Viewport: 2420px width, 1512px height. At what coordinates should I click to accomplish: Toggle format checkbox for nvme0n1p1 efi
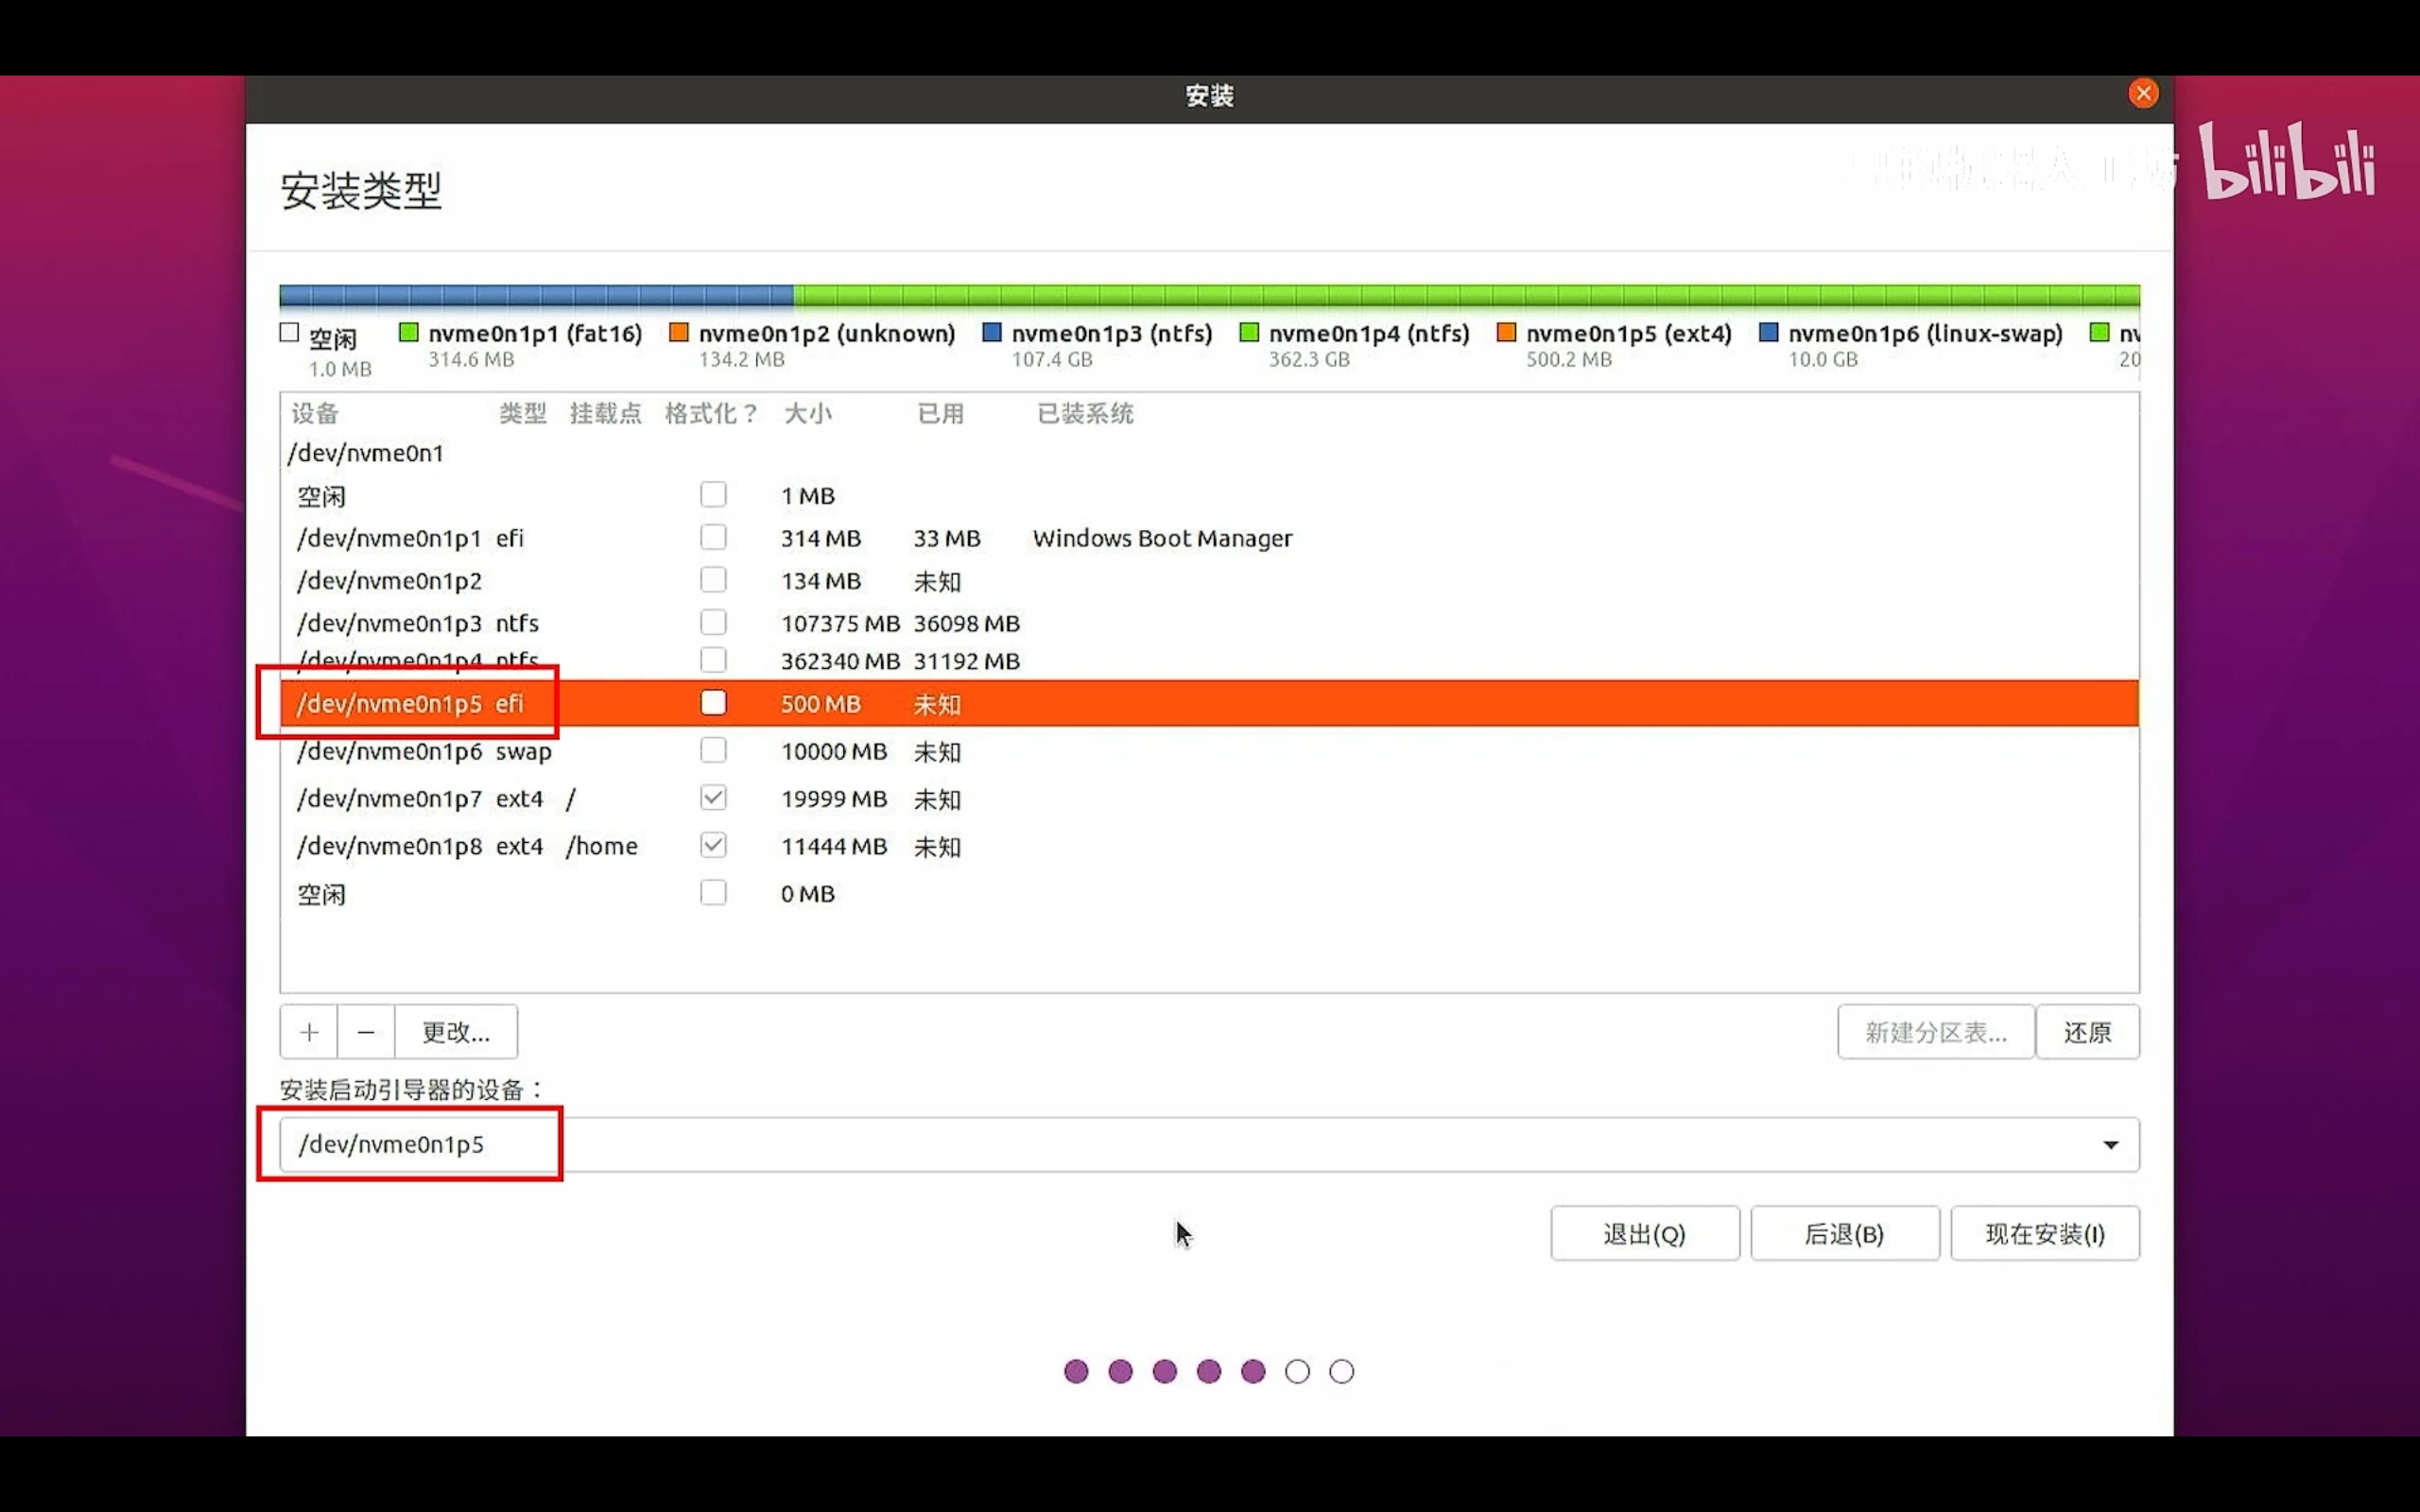coord(713,538)
